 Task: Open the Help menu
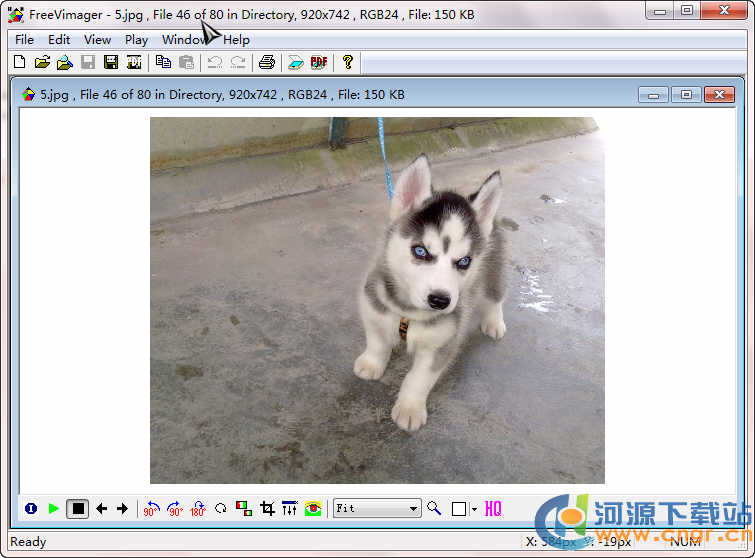(236, 39)
